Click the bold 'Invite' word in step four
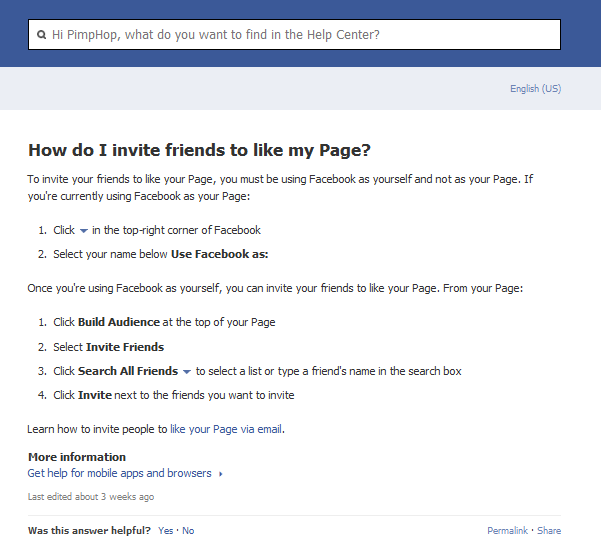 pos(95,395)
